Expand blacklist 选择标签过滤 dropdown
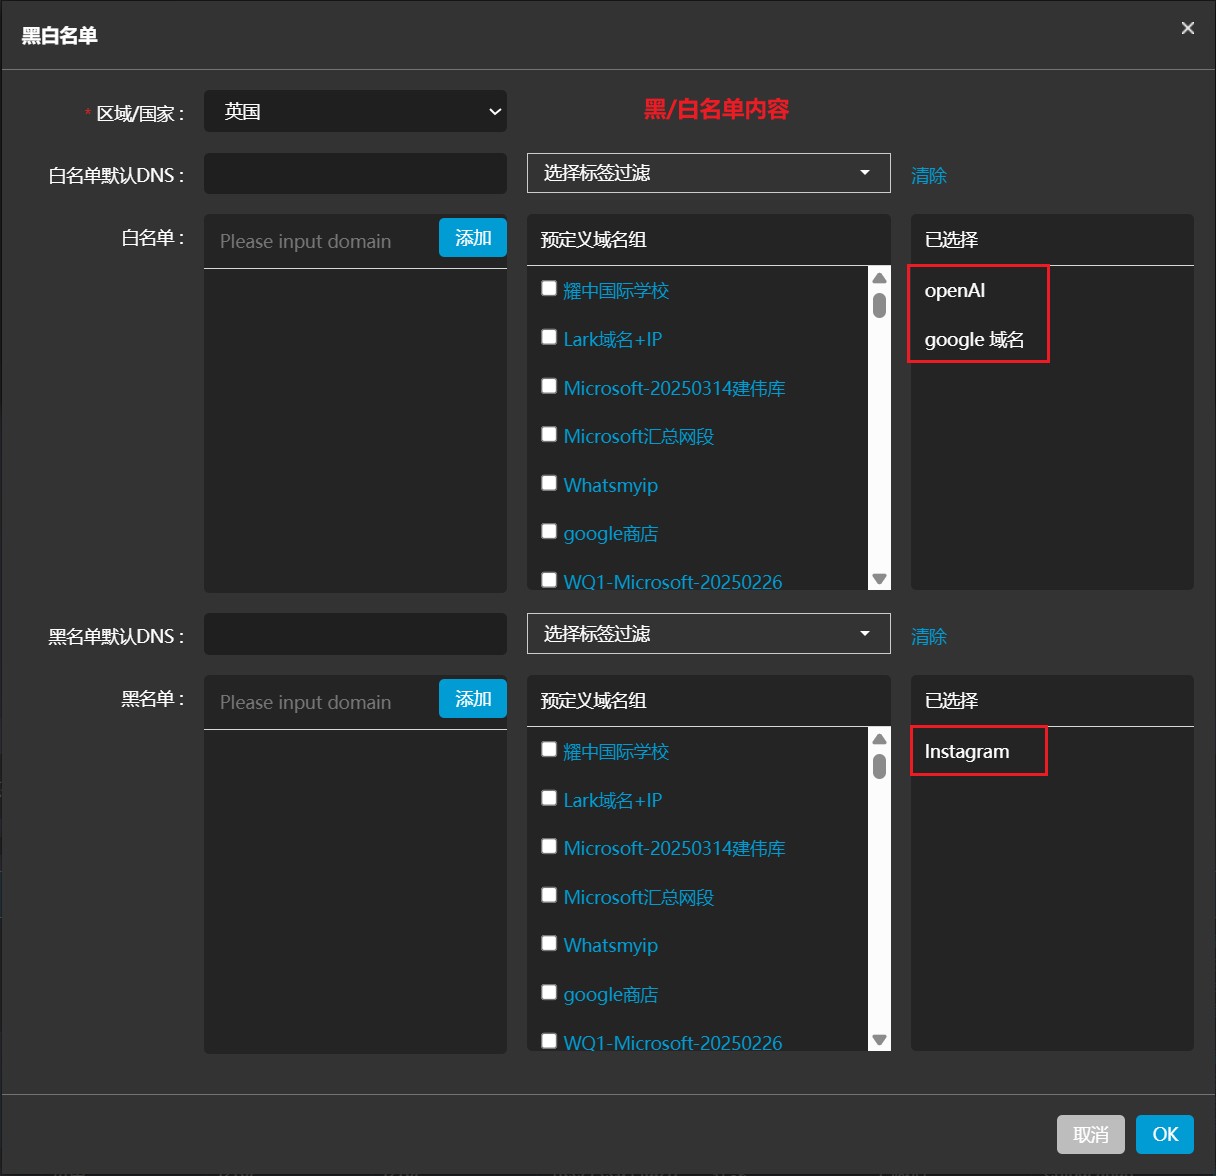The height and width of the screenshot is (1176, 1216). [x=708, y=634]
